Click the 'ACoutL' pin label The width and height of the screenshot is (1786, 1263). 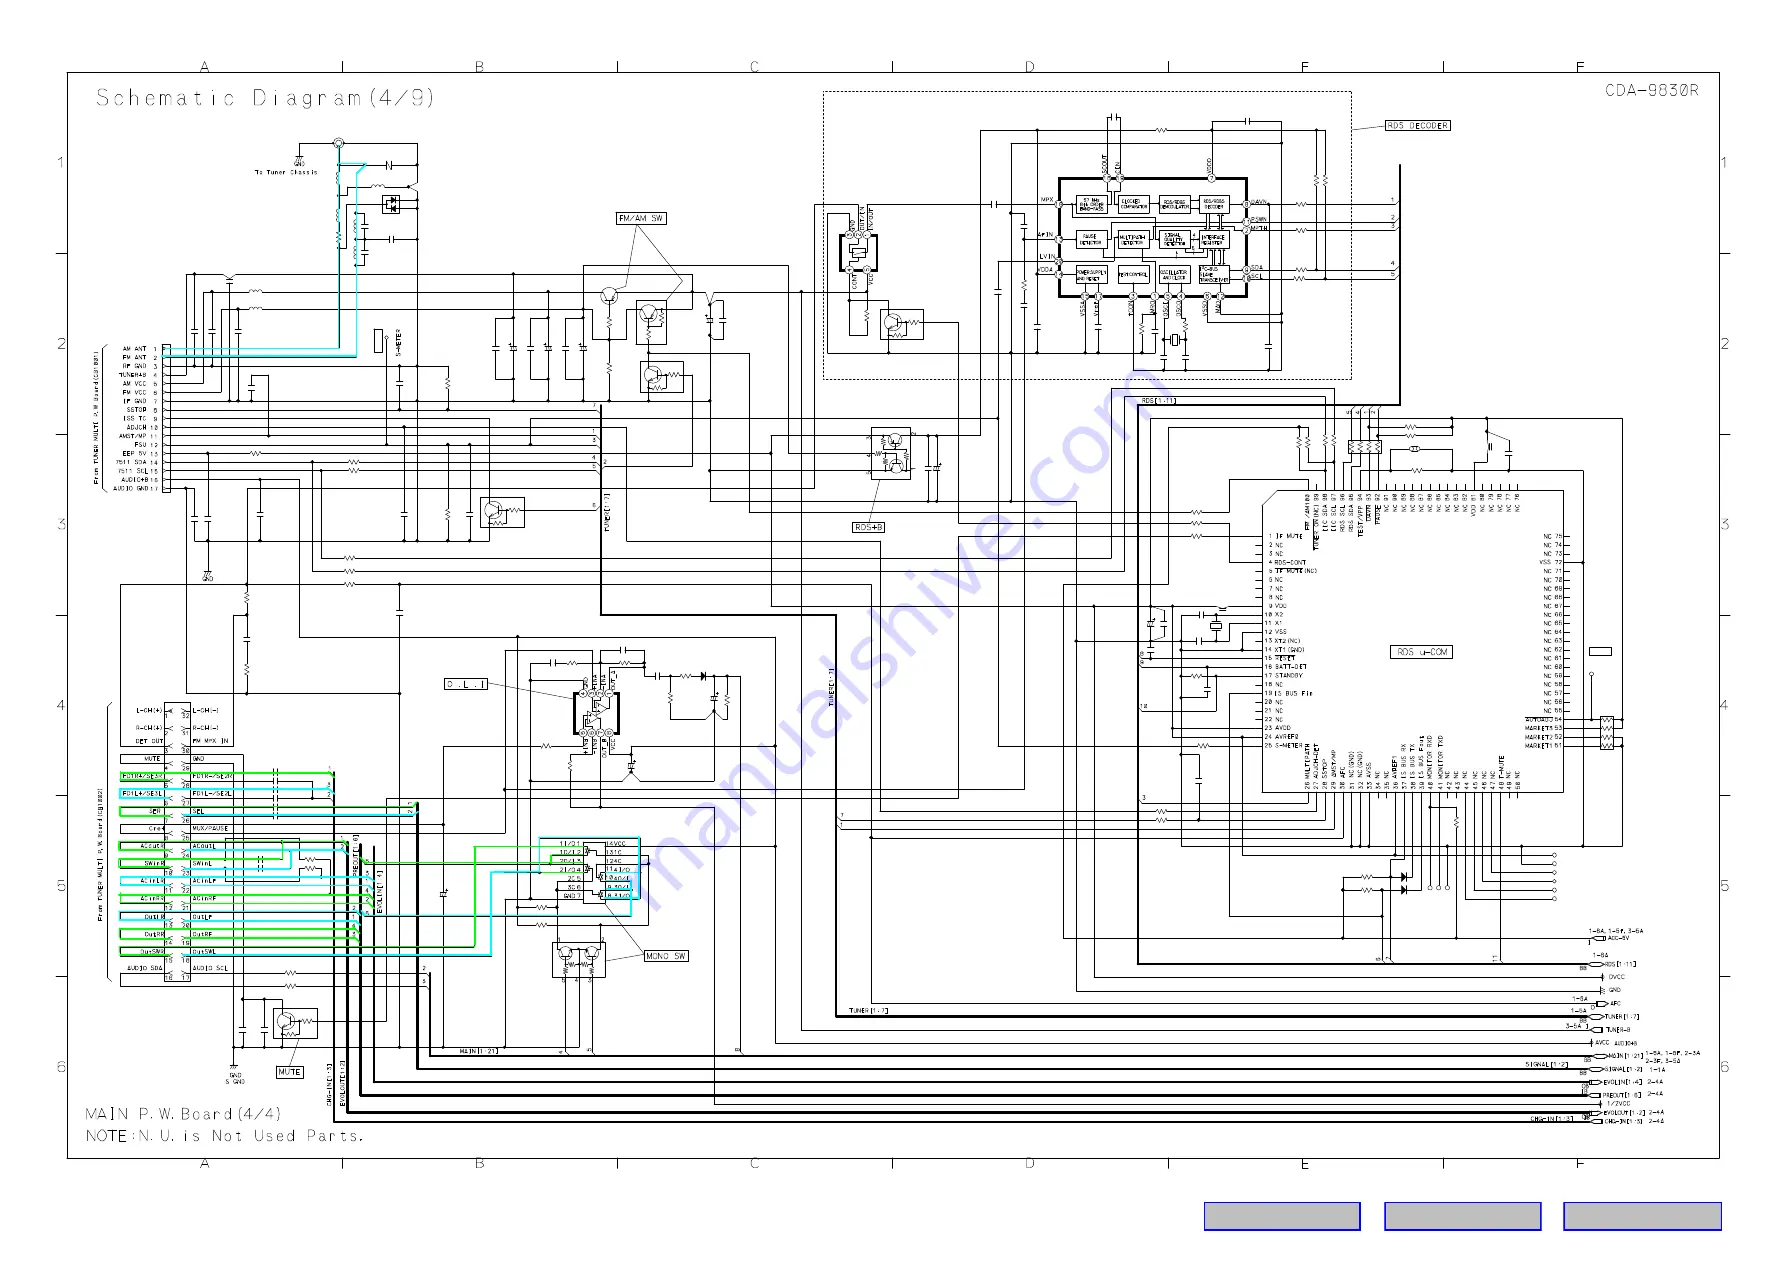pos(204,846)
